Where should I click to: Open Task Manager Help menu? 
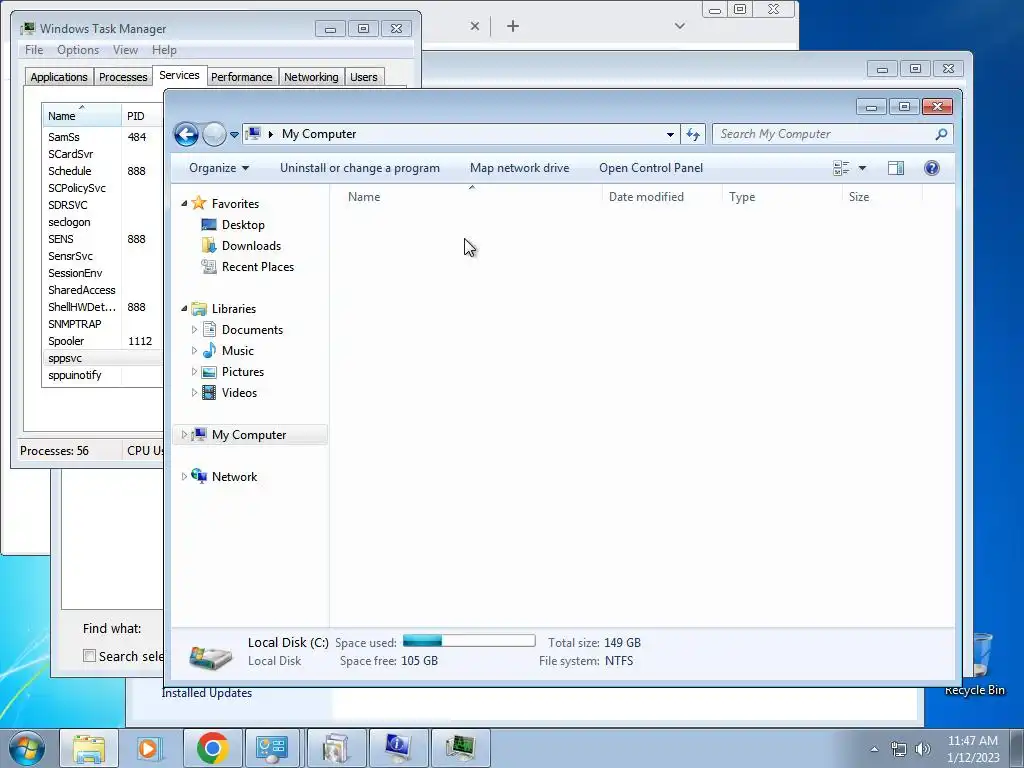[165, 50]
